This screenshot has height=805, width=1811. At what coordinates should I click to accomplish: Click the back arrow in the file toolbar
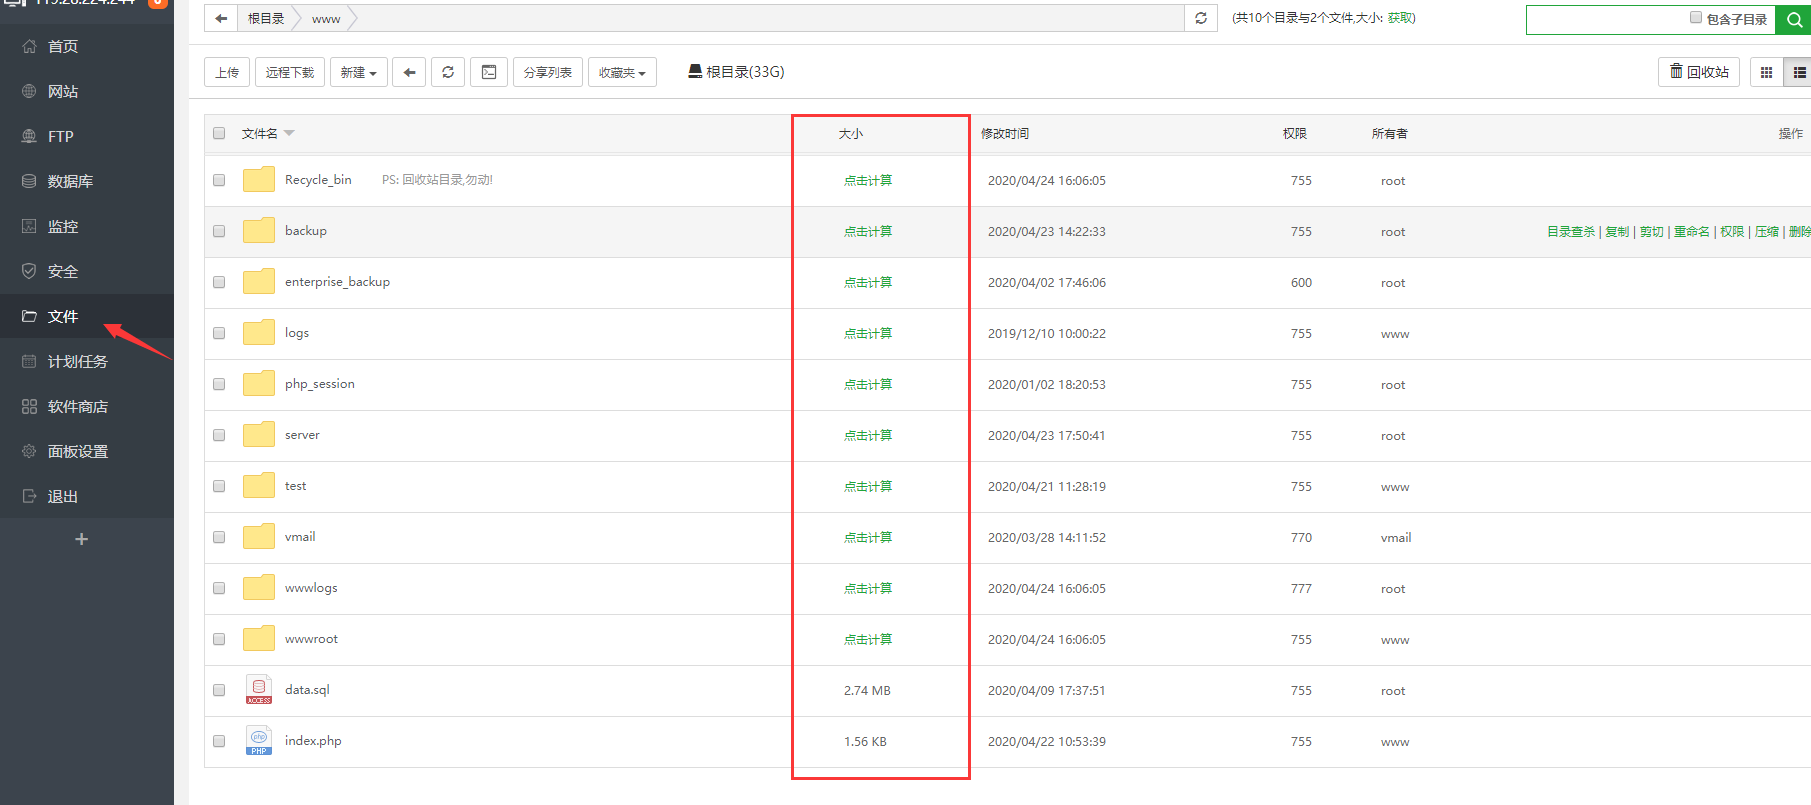click(x=409, y=72)
